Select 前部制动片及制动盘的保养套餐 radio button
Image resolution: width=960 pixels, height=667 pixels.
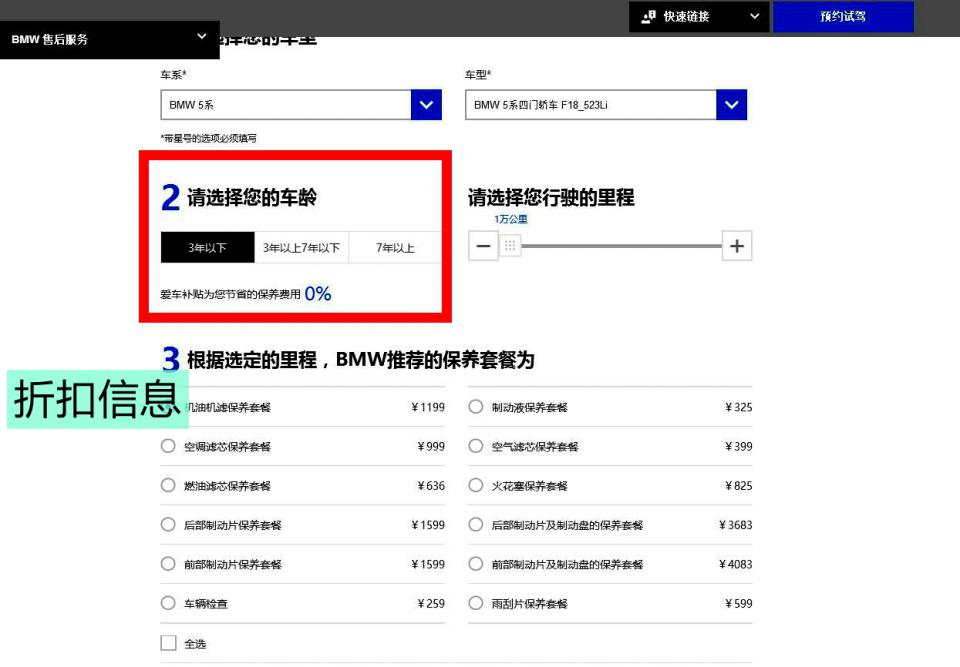[476, 563]
